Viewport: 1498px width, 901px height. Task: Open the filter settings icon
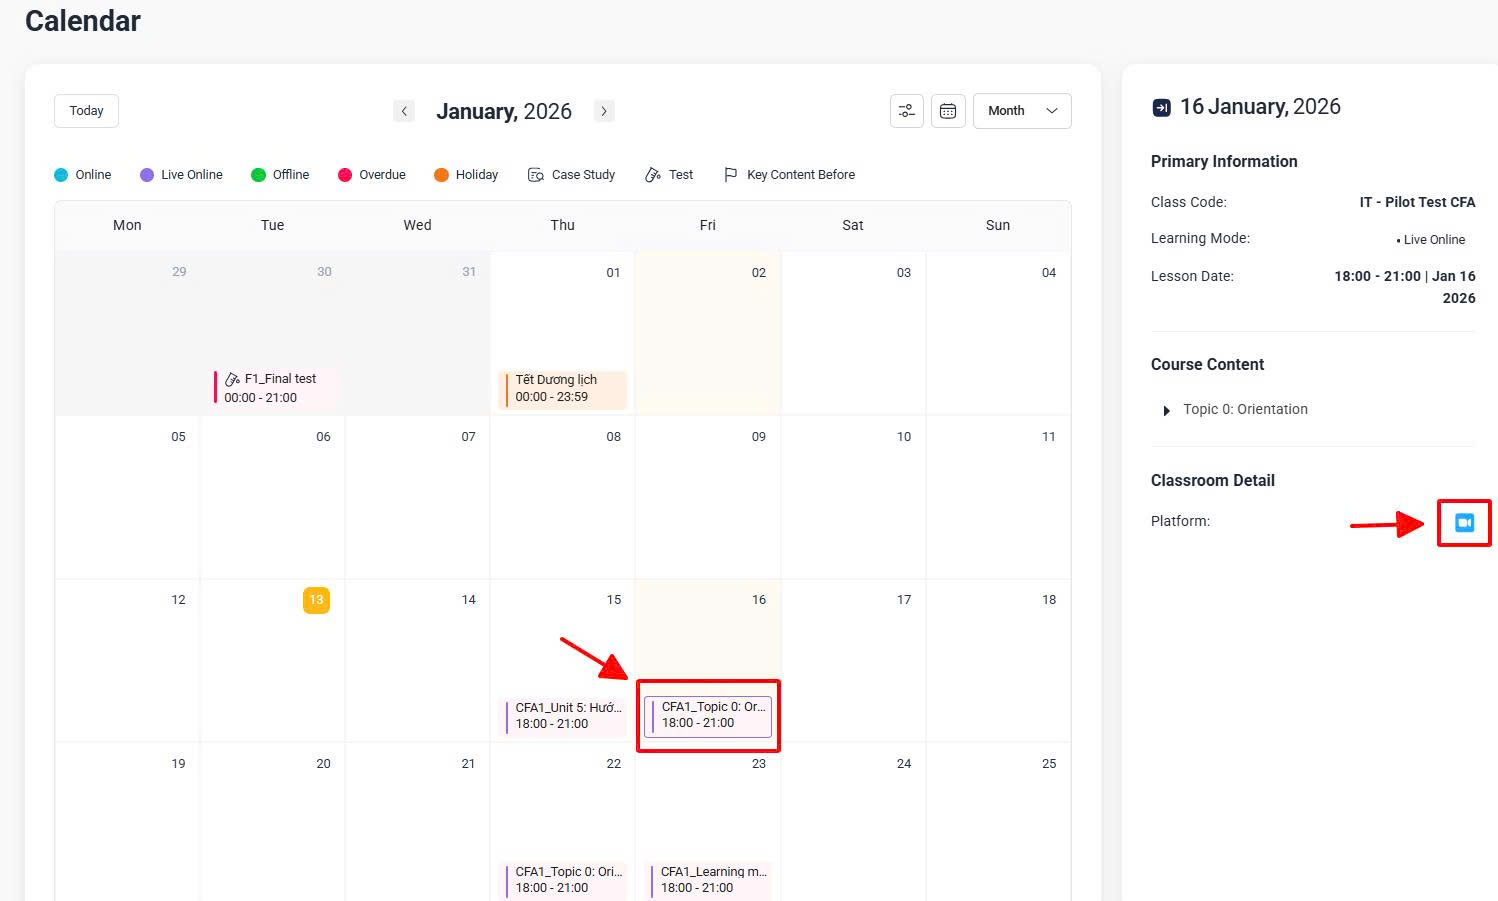pos(906,111)
